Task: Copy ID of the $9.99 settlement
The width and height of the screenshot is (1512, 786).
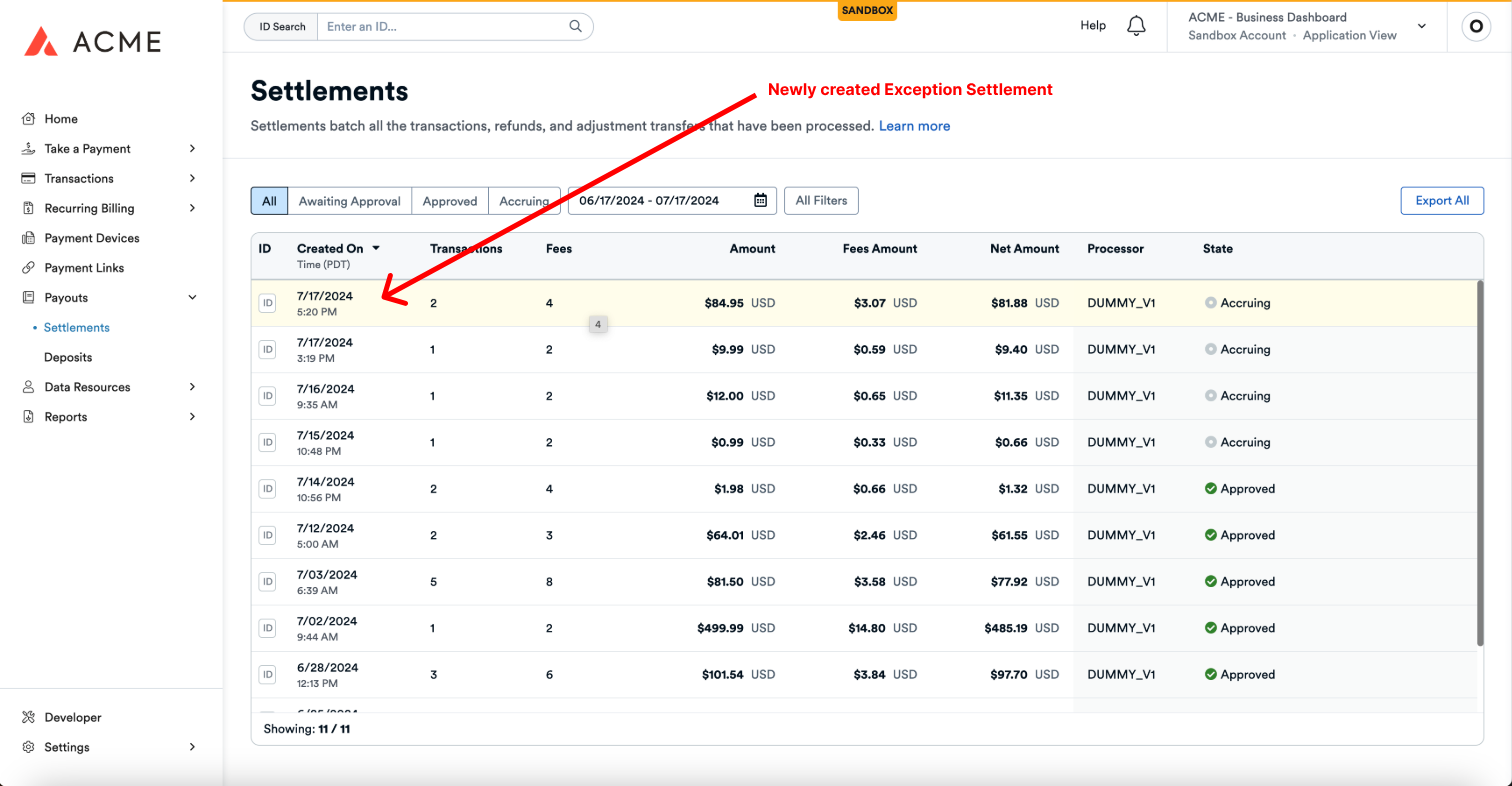Action: click(267, 349)
